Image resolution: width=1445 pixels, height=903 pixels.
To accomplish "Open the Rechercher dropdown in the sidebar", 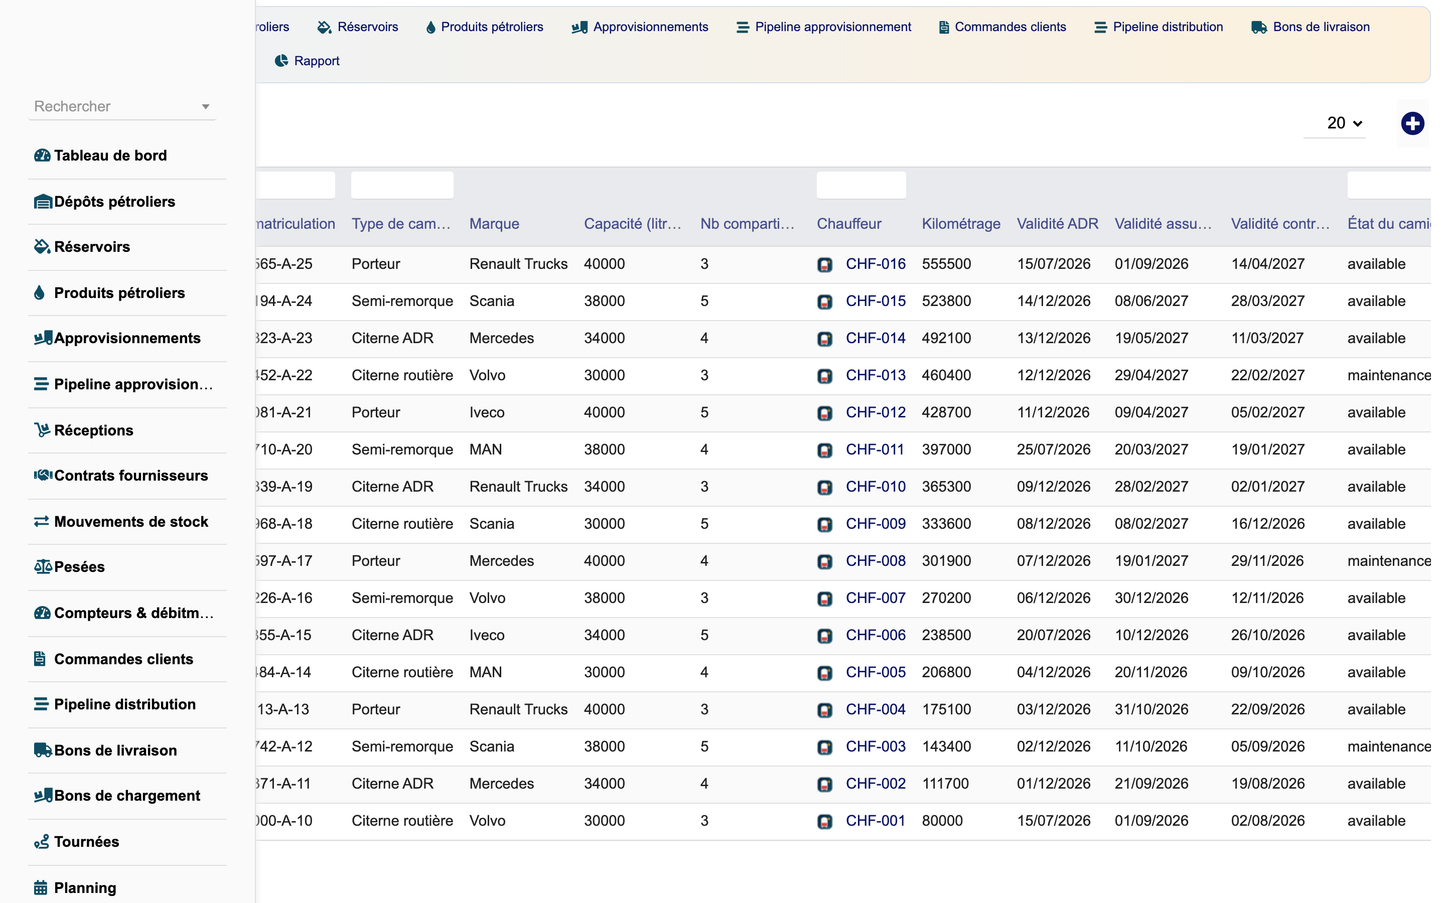I will pyautogui.click(x=122, y=106).
